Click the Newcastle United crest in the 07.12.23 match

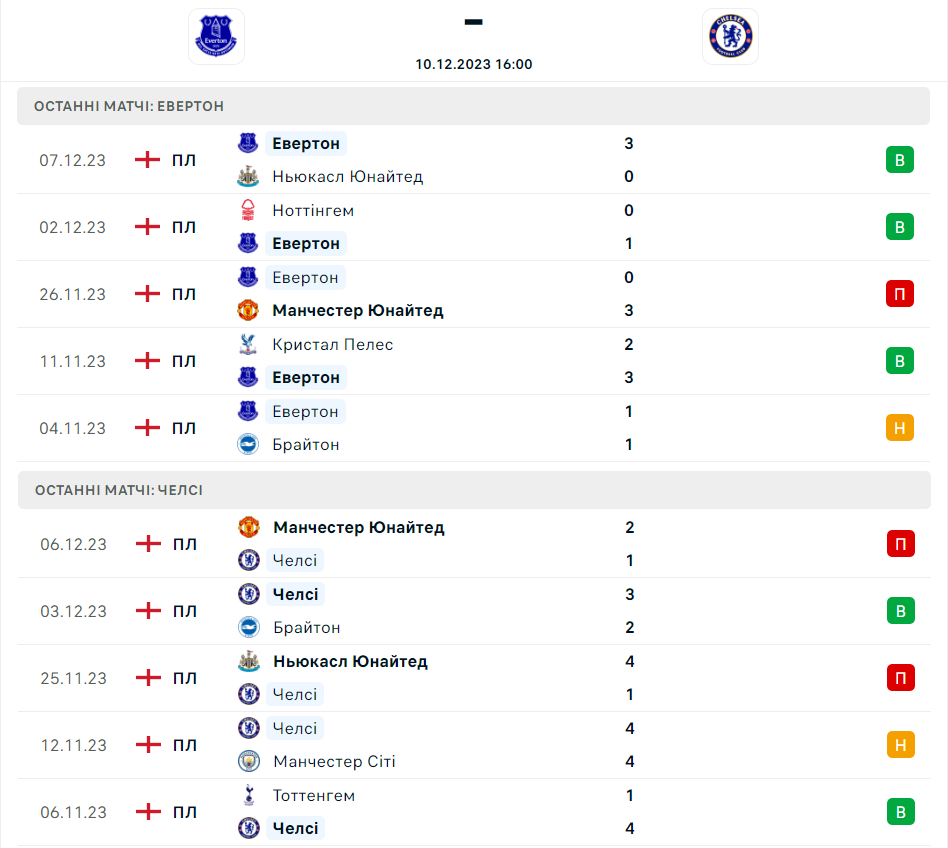248,177
